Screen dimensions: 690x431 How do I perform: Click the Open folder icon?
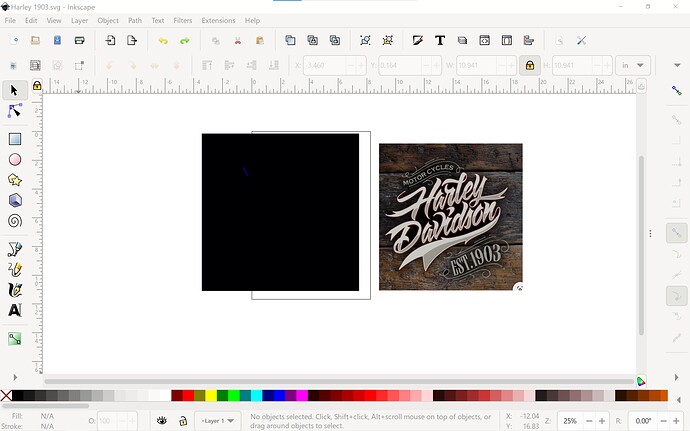pos(35,41)
